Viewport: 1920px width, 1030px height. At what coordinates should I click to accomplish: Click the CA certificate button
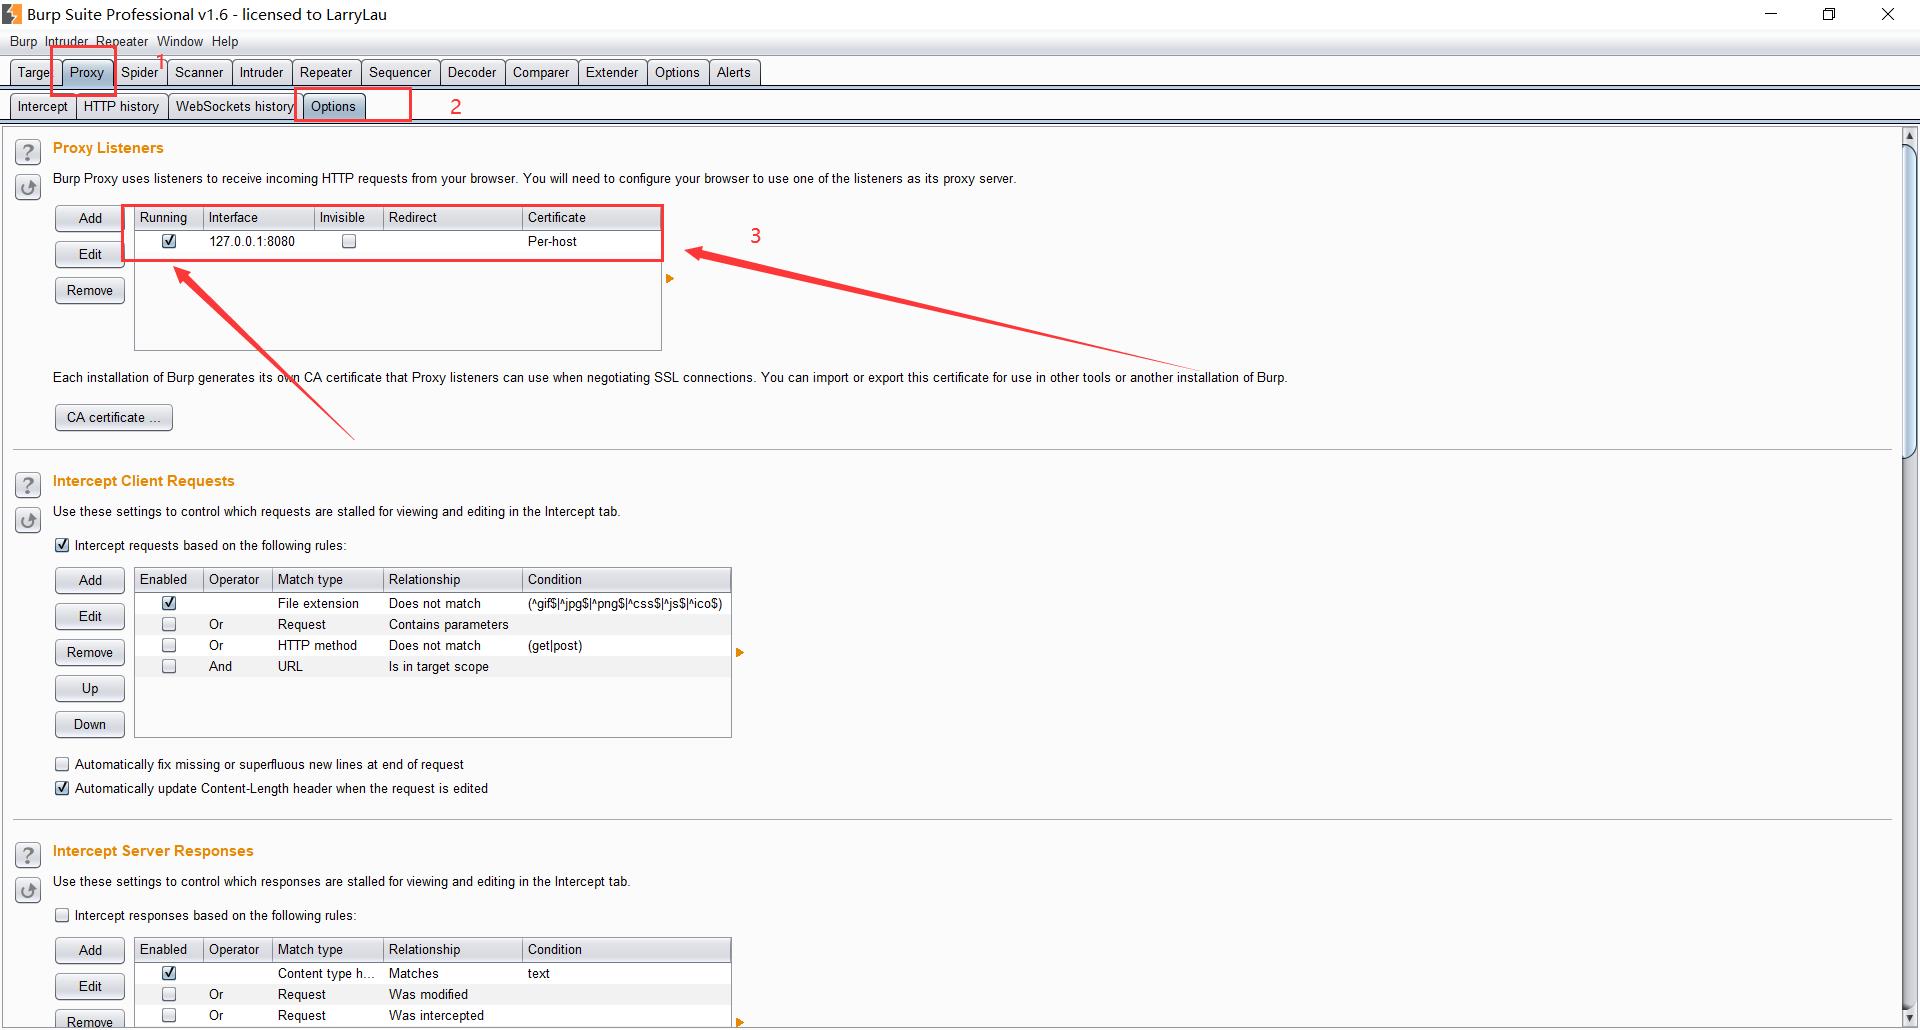[x=114, y=417]
